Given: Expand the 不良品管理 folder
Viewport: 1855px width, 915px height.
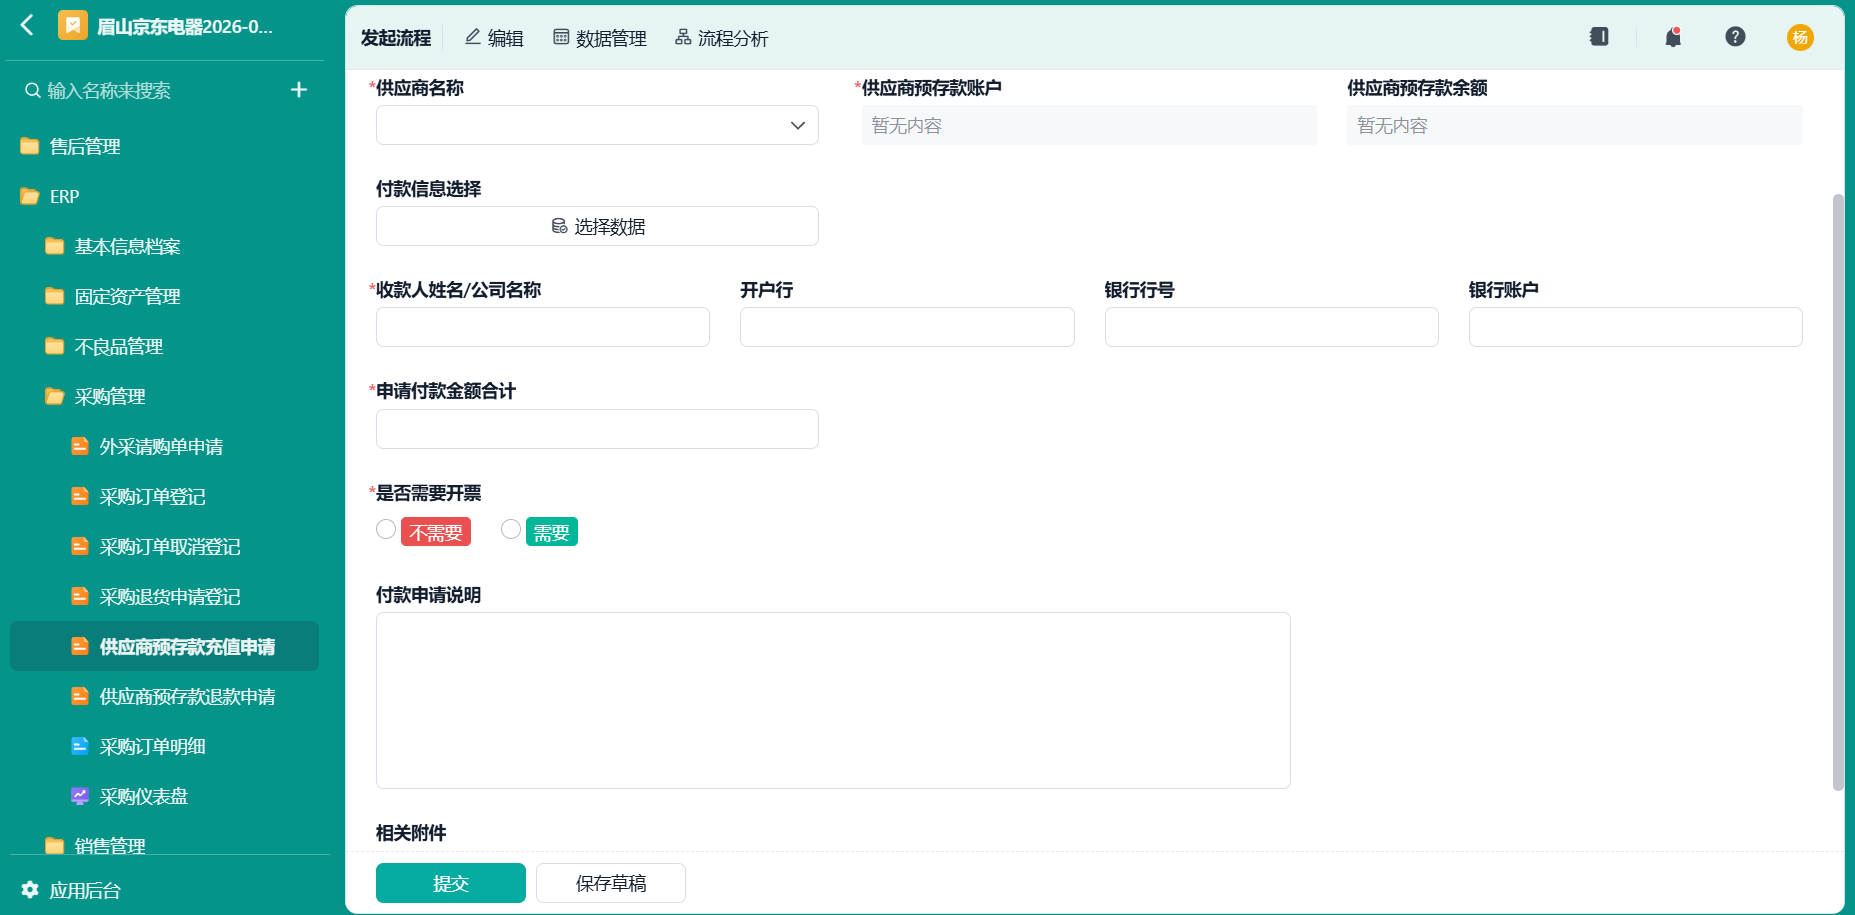Looking at the screenshot, I should point(118,346).
